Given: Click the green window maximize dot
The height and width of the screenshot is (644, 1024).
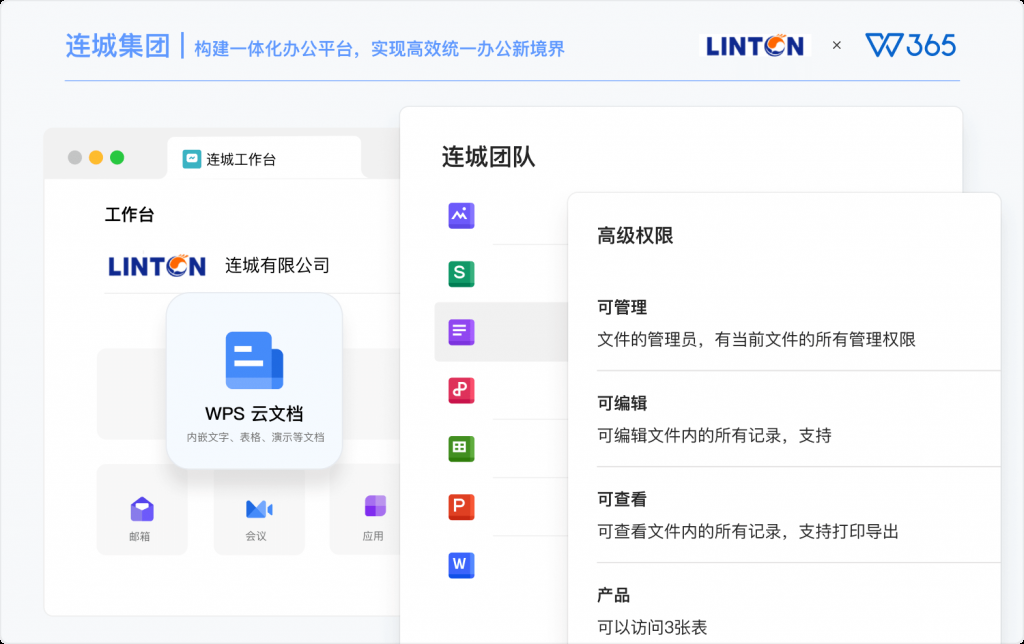Looking at the screenshot, I should (117, 157).
